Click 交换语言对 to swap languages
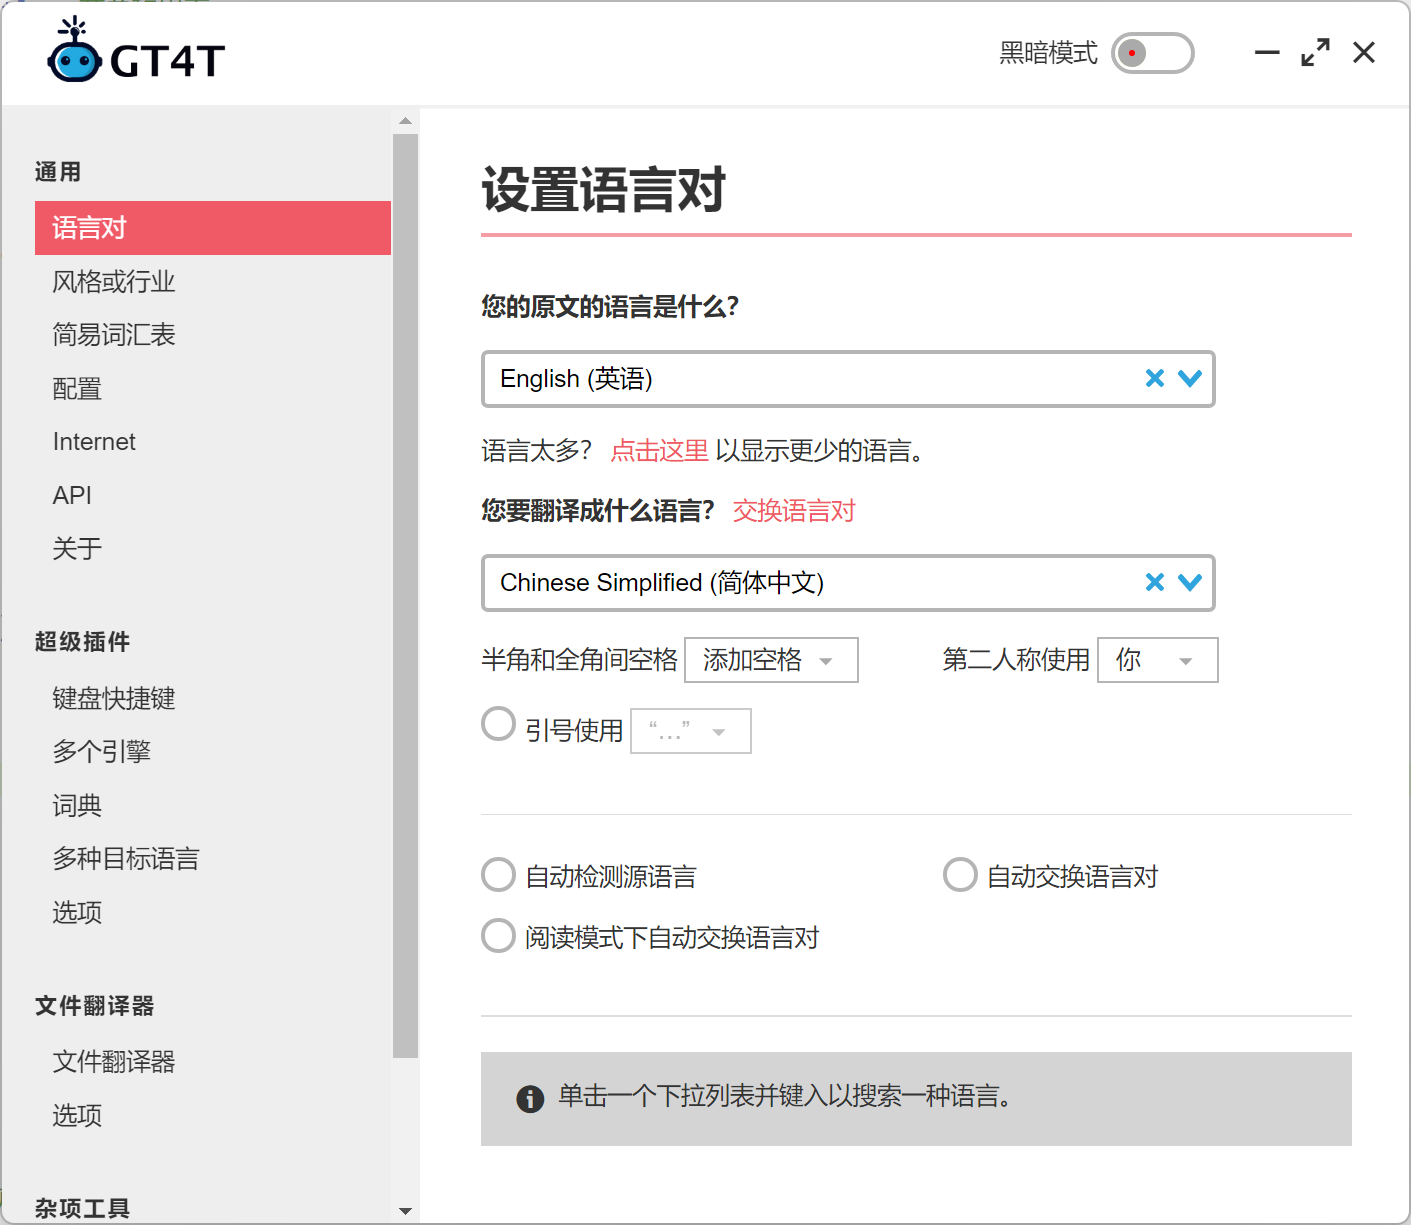The height and width of the screenshot is (1225, 1411). 793,511
